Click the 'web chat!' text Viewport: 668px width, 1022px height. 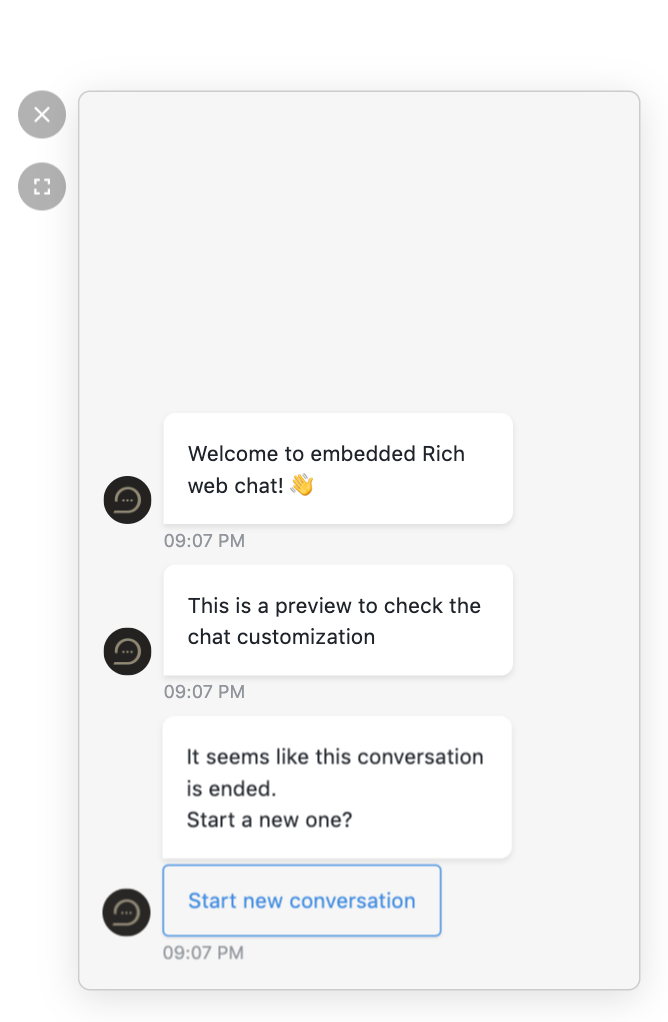(x=236, y=486)
